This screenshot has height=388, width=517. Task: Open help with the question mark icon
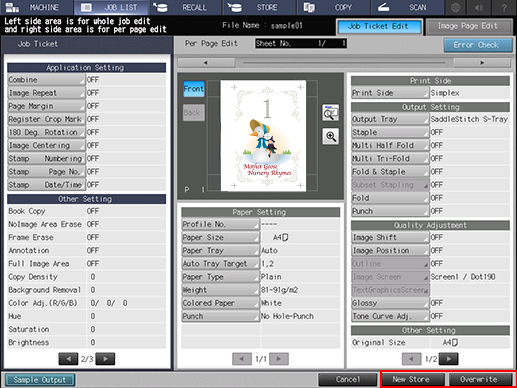click(x=504, y=7)
